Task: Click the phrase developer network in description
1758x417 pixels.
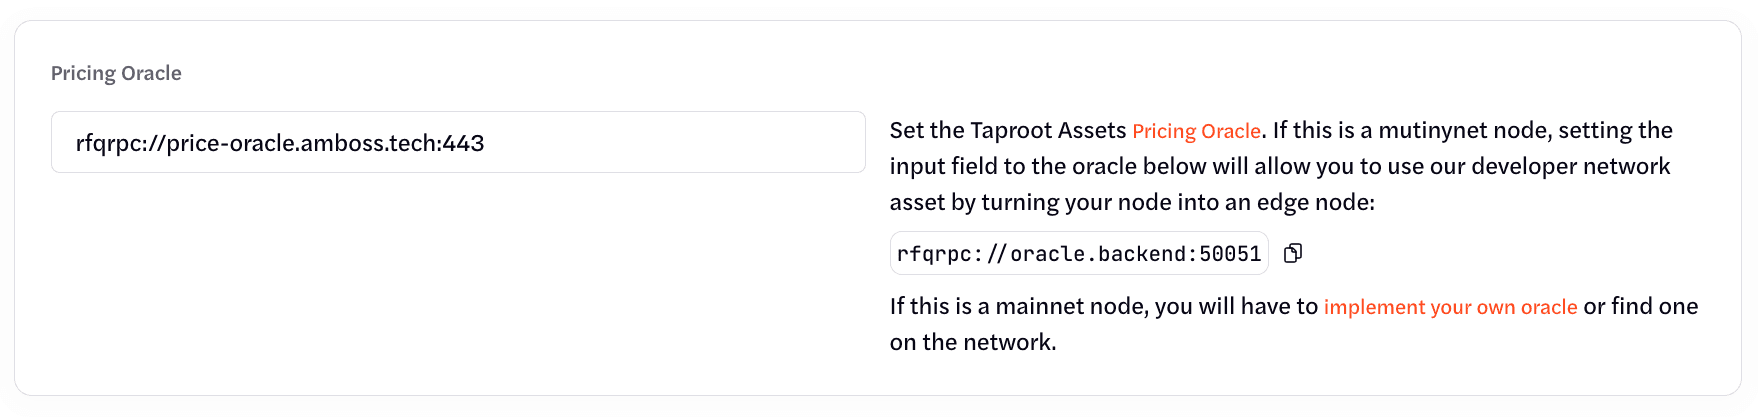Action: [1570, 167]
